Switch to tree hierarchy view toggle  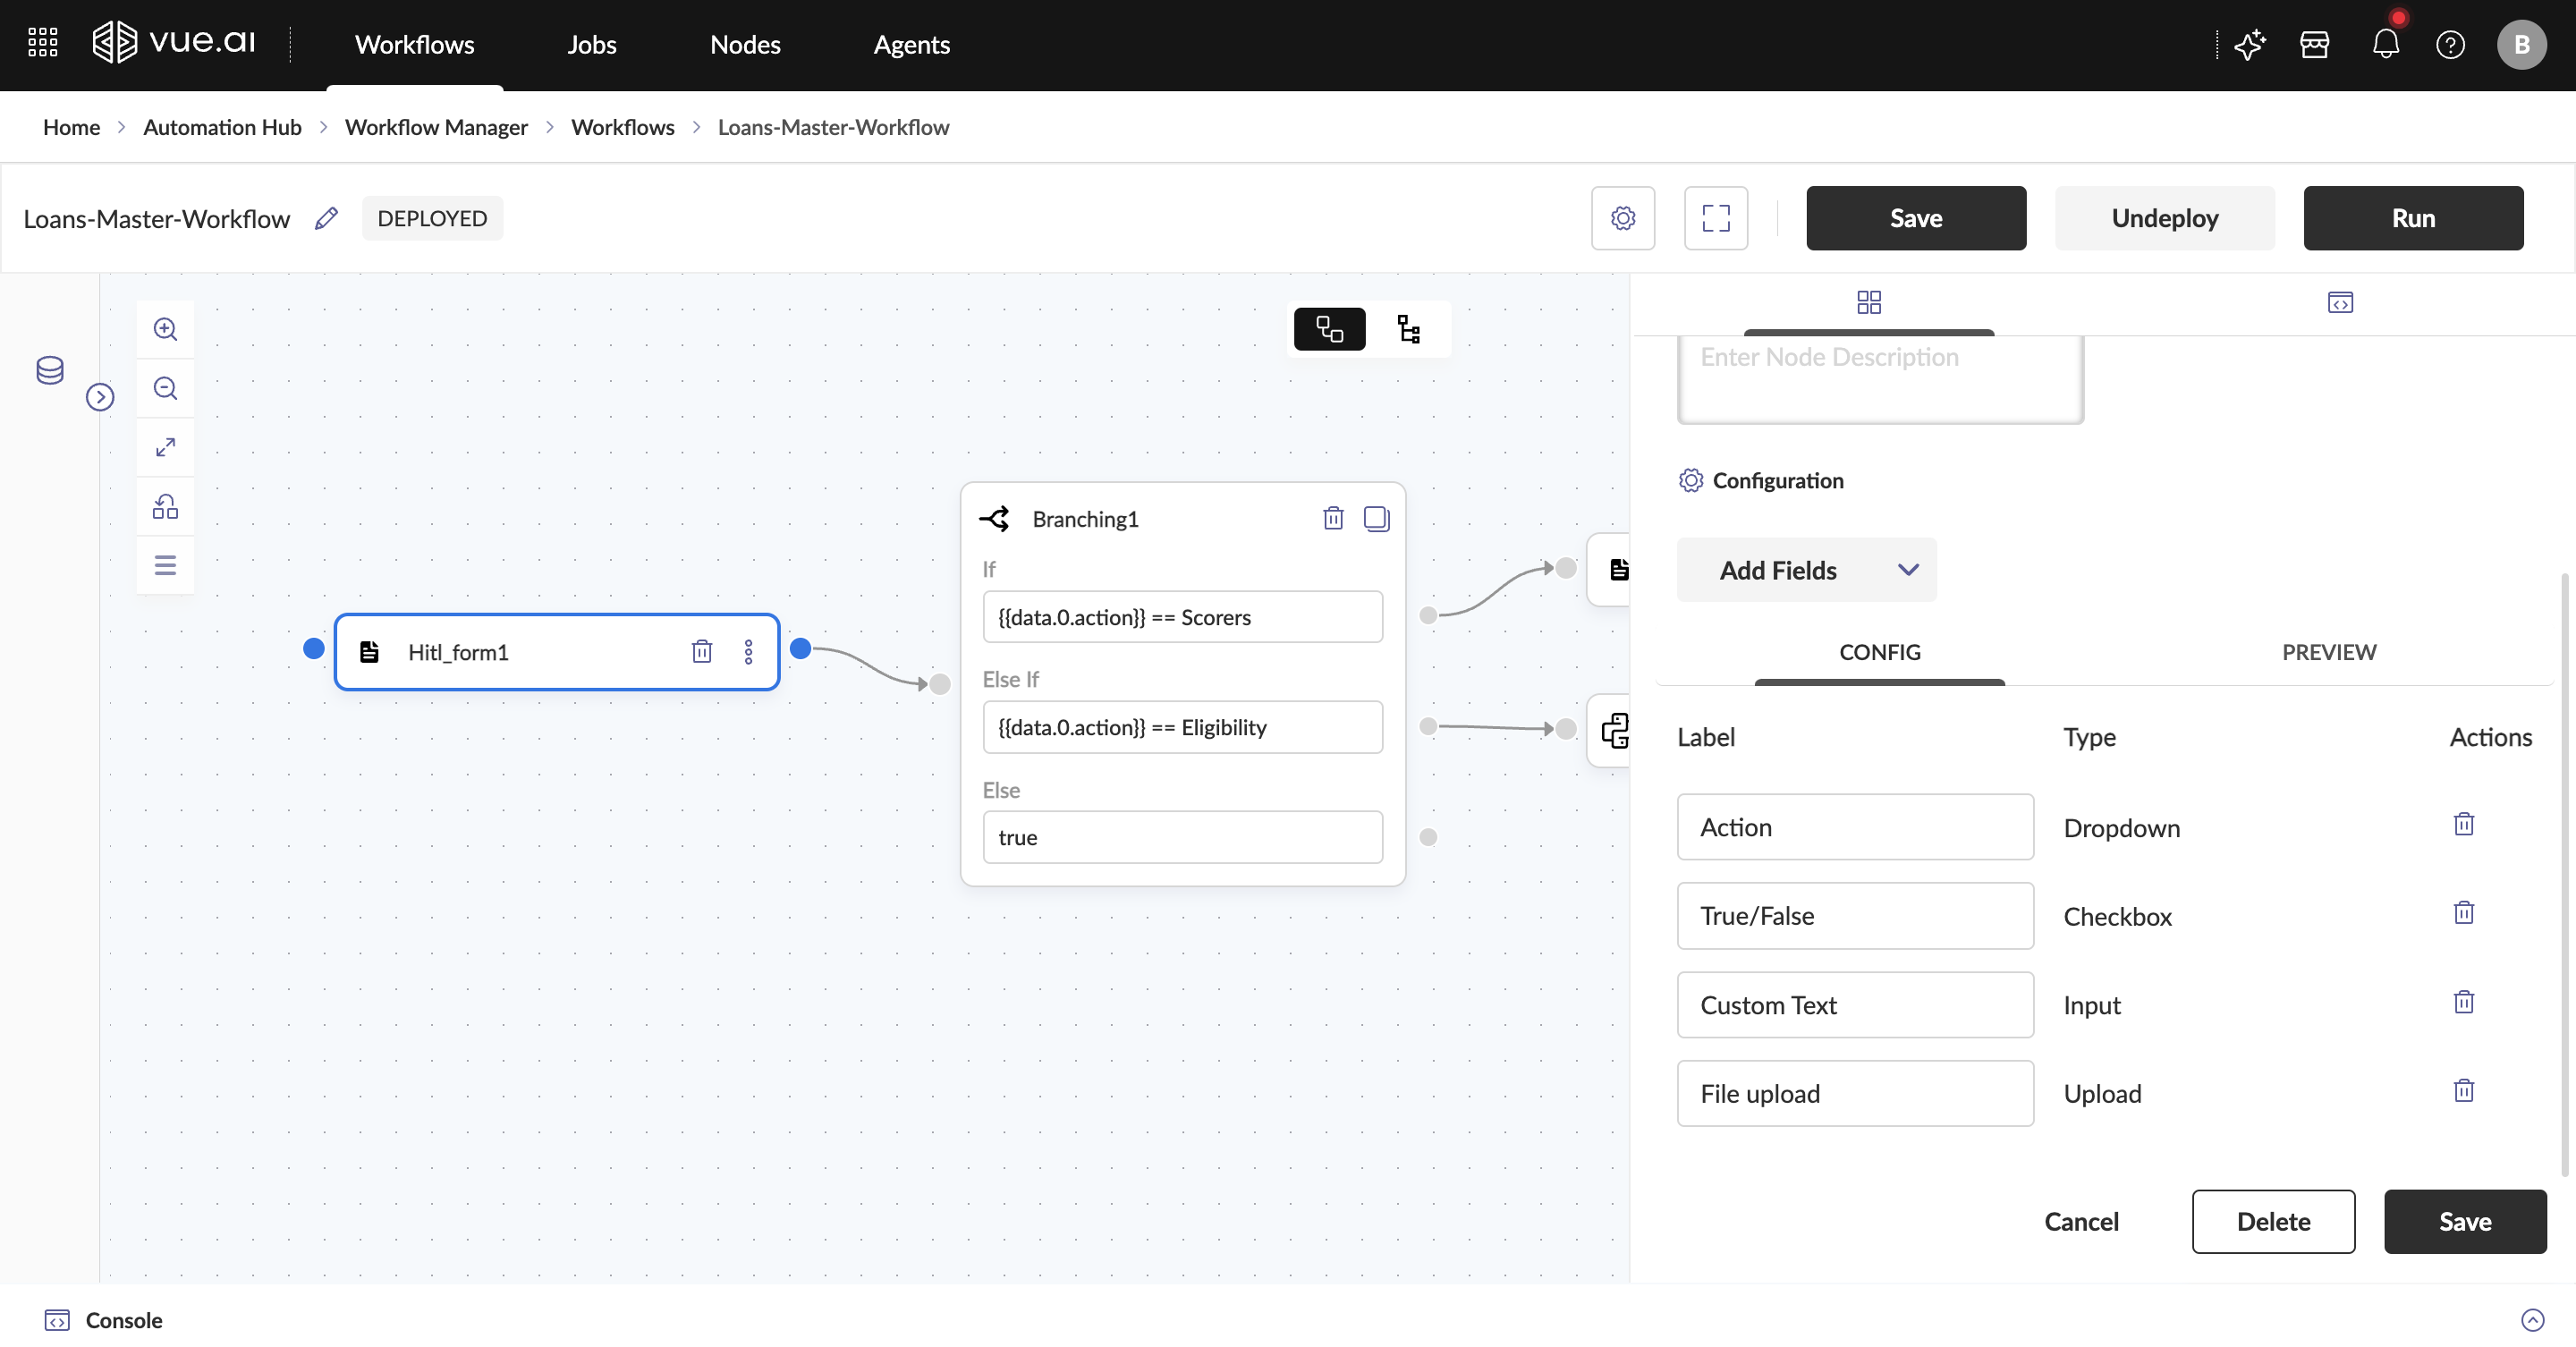(x=1408, y=329)
